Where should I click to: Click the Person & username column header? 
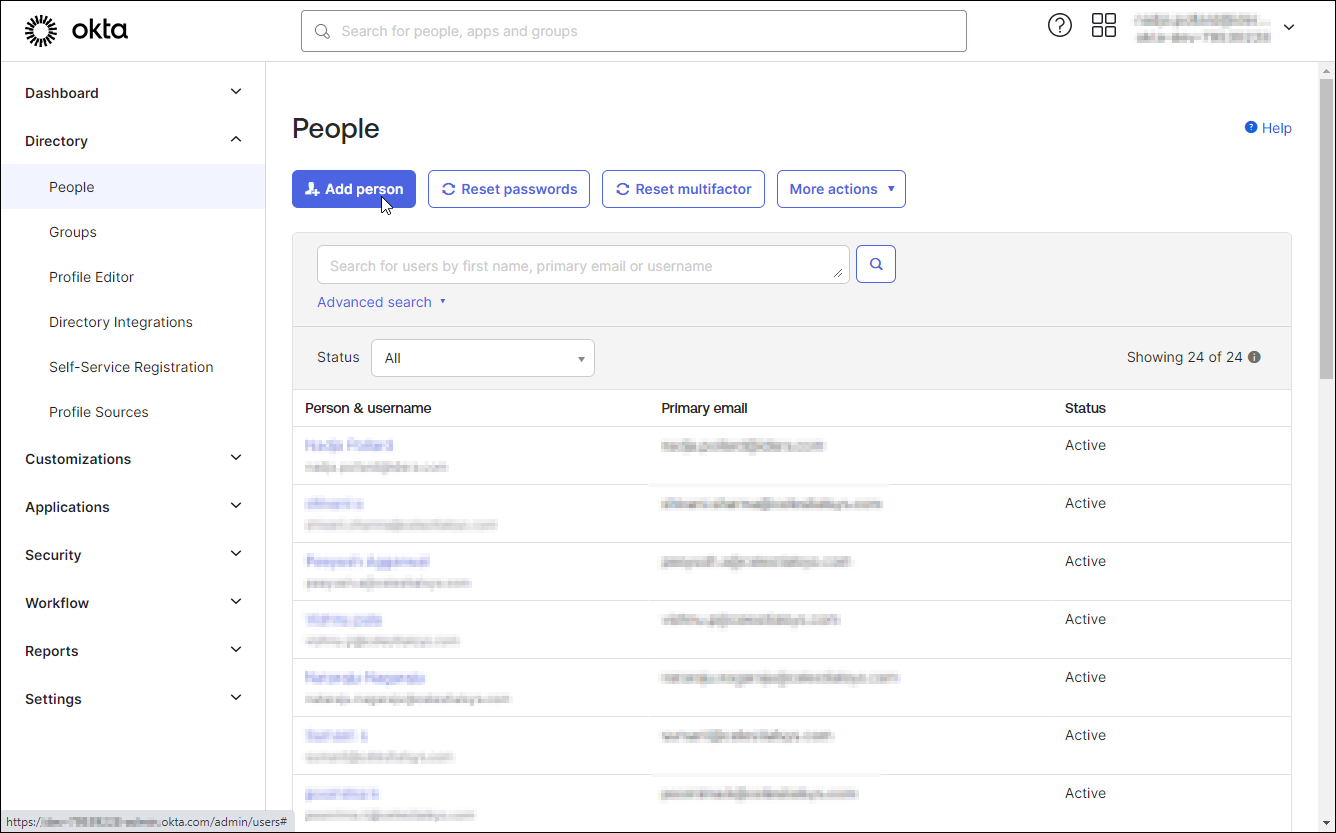pyautogui.click(x=368, y=408)
